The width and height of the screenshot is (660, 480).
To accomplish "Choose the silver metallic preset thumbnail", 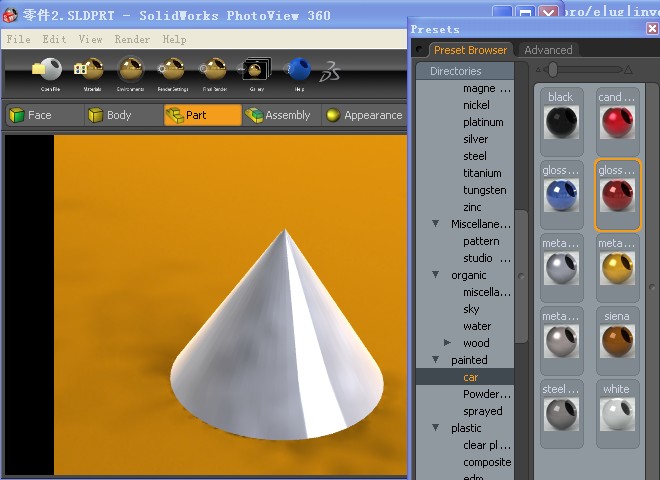I will click(561, 268).
